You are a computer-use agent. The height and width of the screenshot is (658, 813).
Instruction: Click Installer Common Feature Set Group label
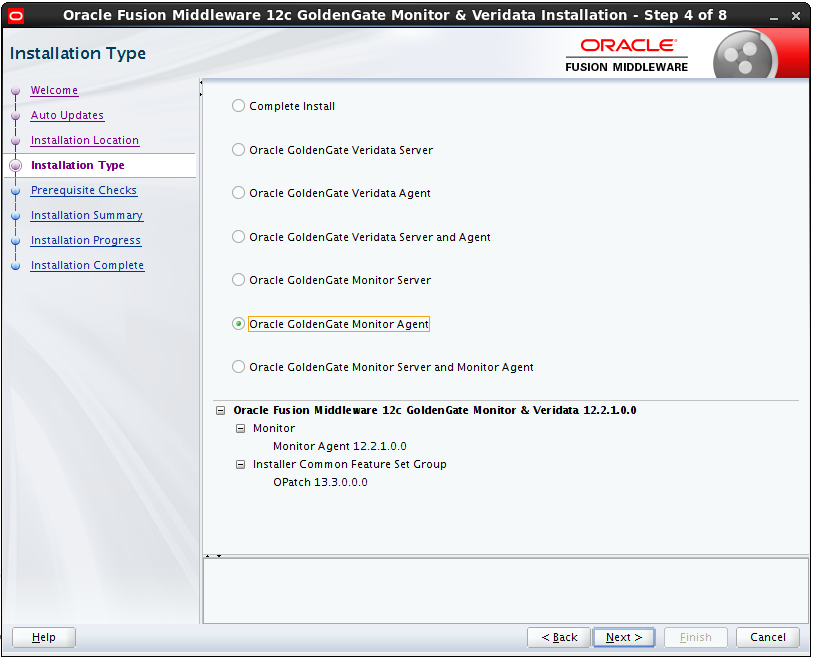(349, 464)
